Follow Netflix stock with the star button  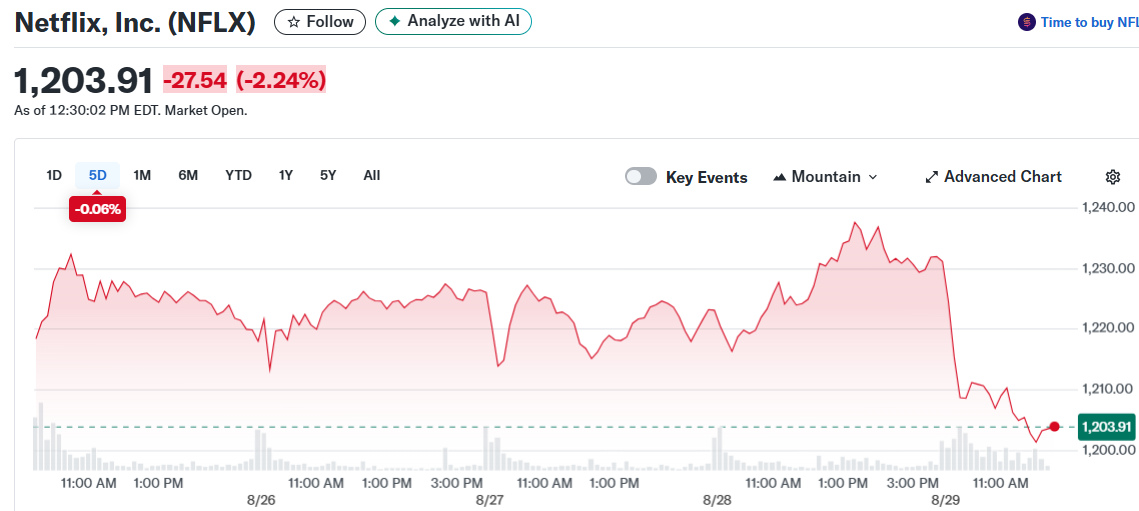pos(320,22)
